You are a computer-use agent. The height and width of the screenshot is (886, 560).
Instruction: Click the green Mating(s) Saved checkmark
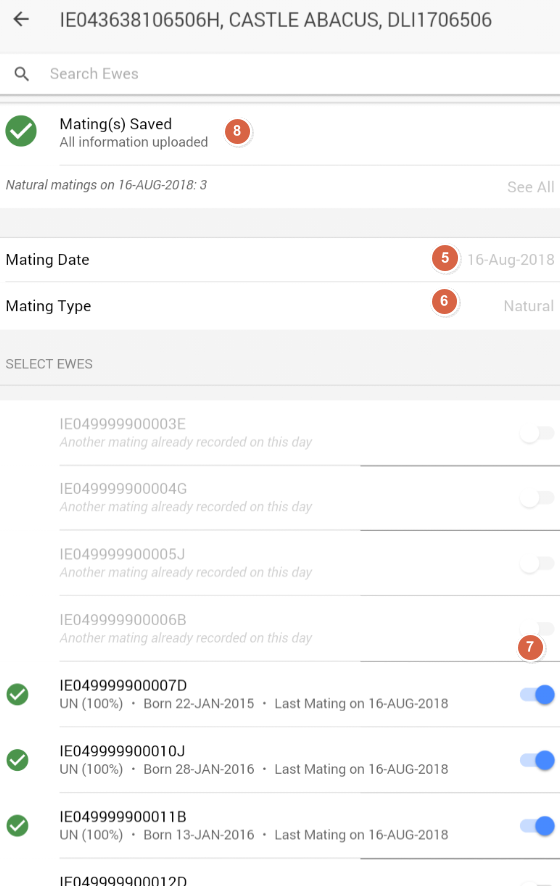tap(21, 131)
